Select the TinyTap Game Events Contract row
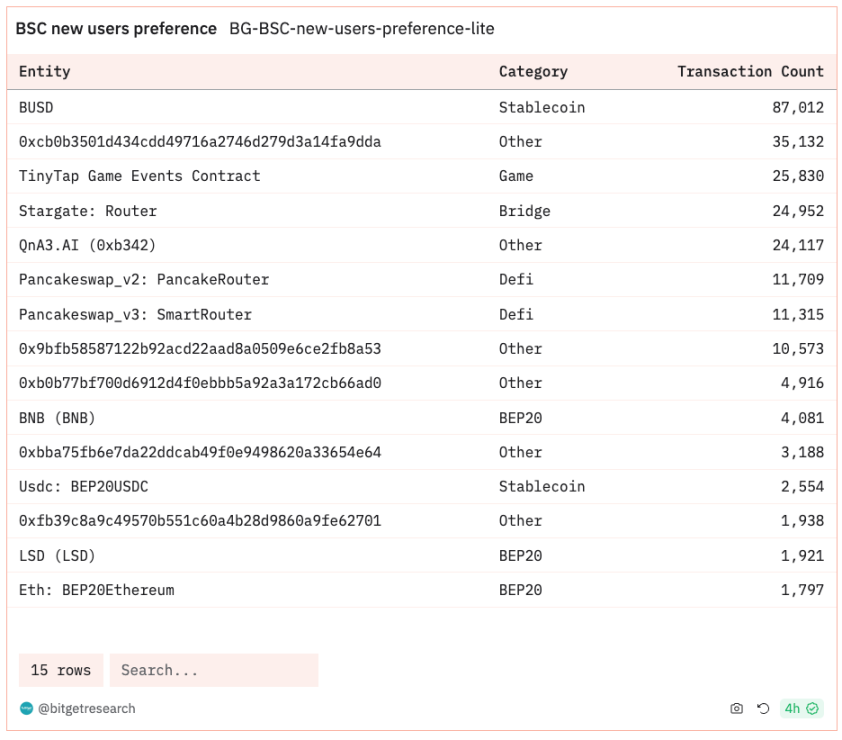Image resolution: width=842 pixels, height=740 pixels. [x=422, y=176]
